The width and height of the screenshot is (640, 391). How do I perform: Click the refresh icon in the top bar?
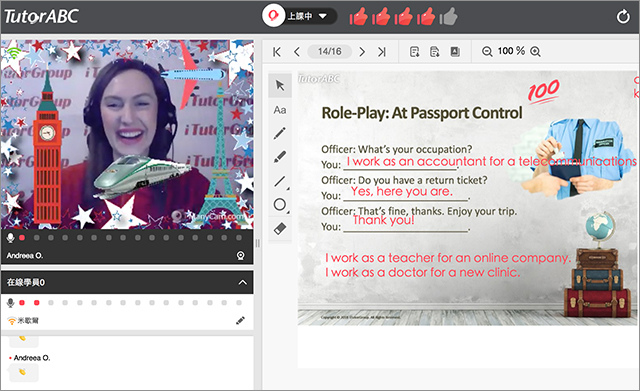(x=623, y=17)
